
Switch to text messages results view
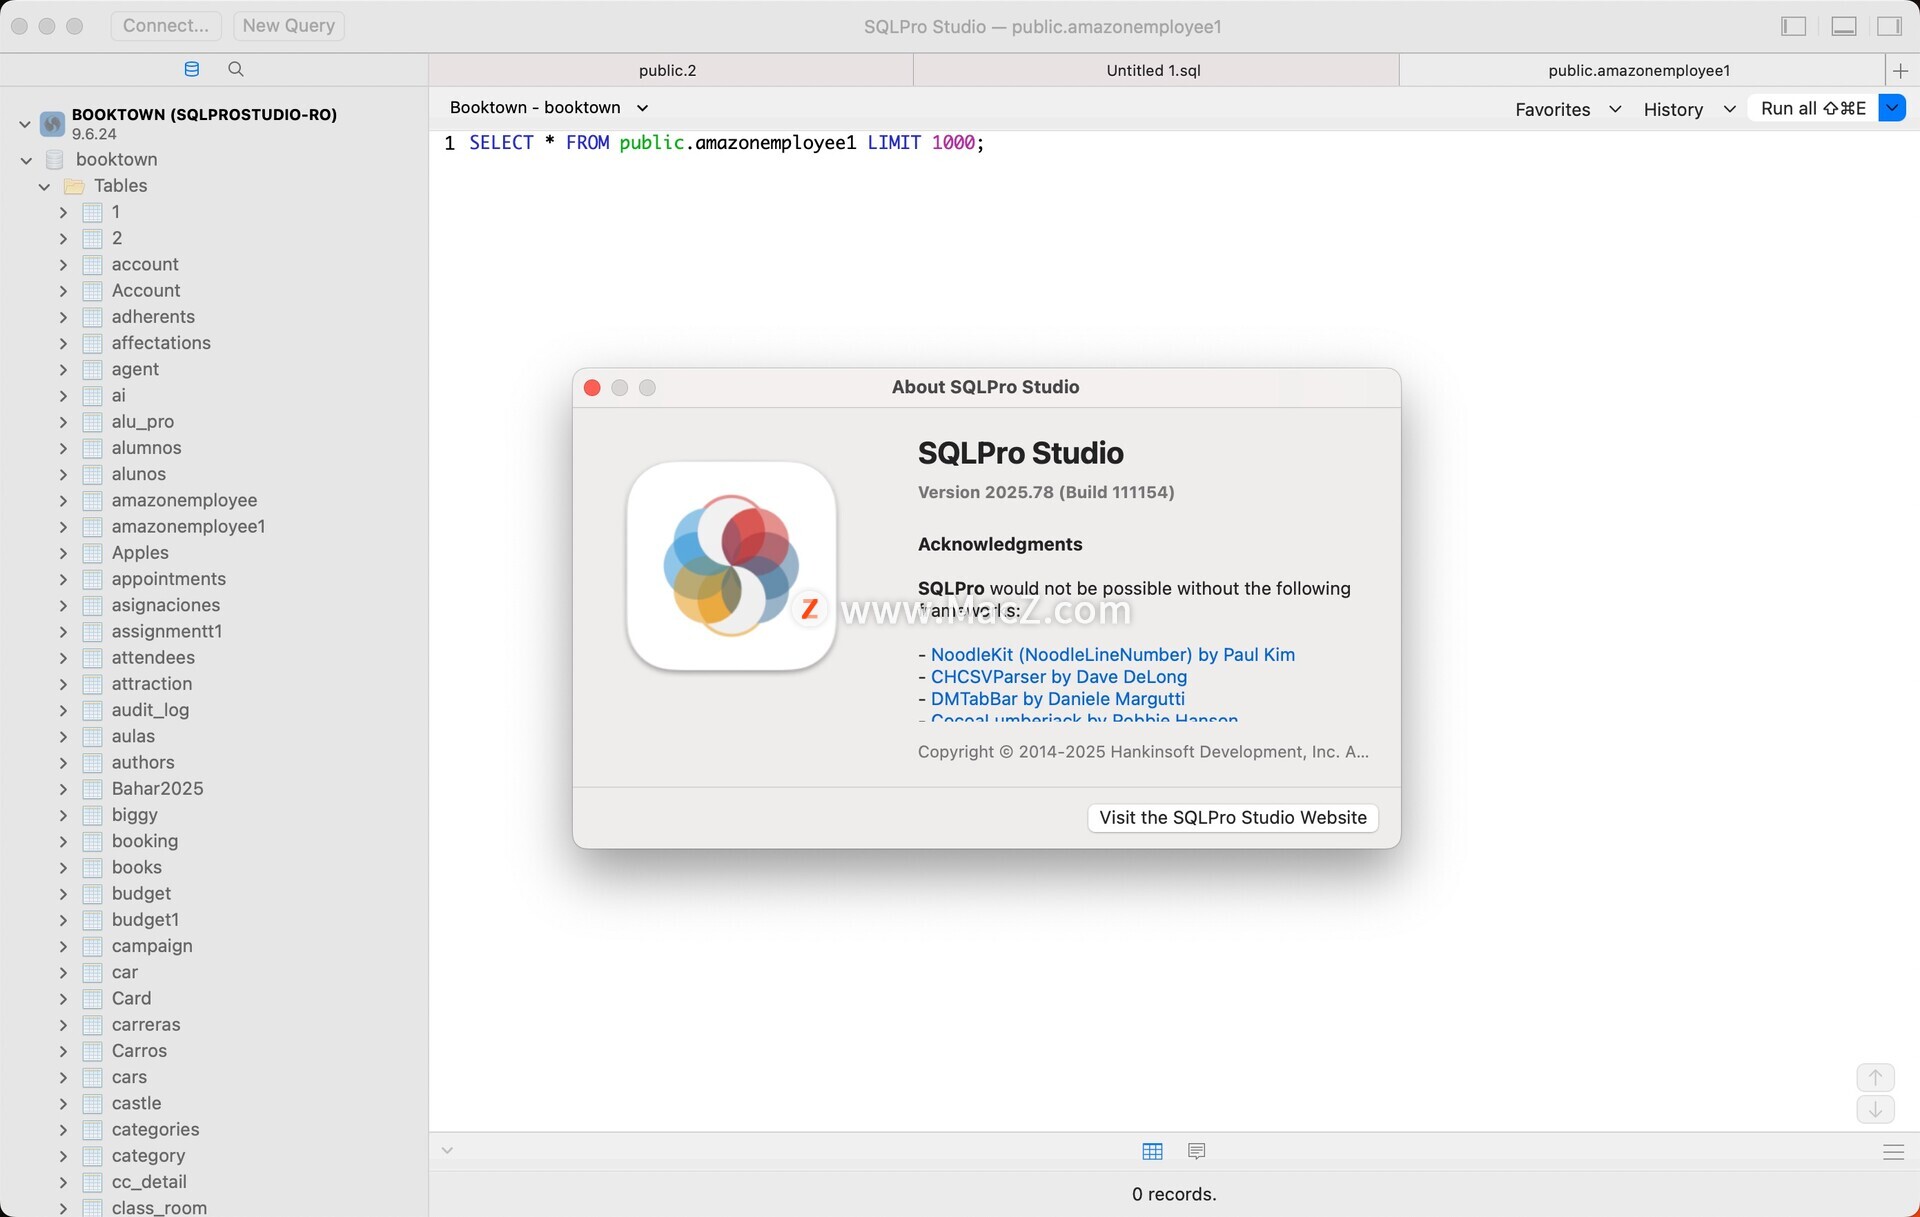pos(1196,1151)
